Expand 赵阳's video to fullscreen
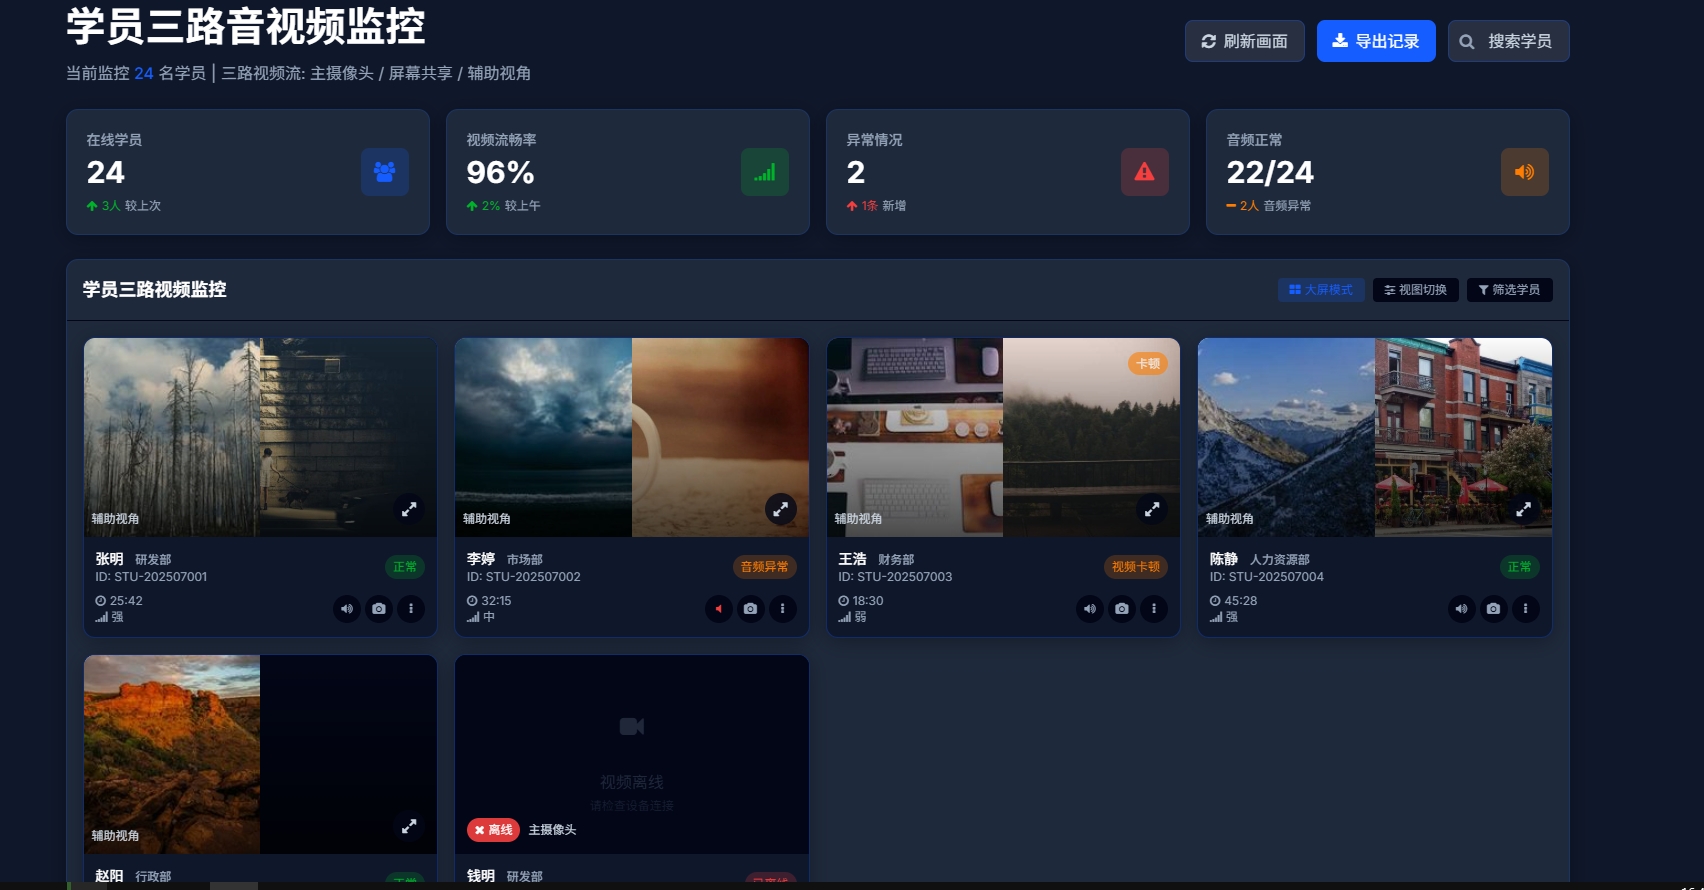1704x890 pixels. coord(409,826)
